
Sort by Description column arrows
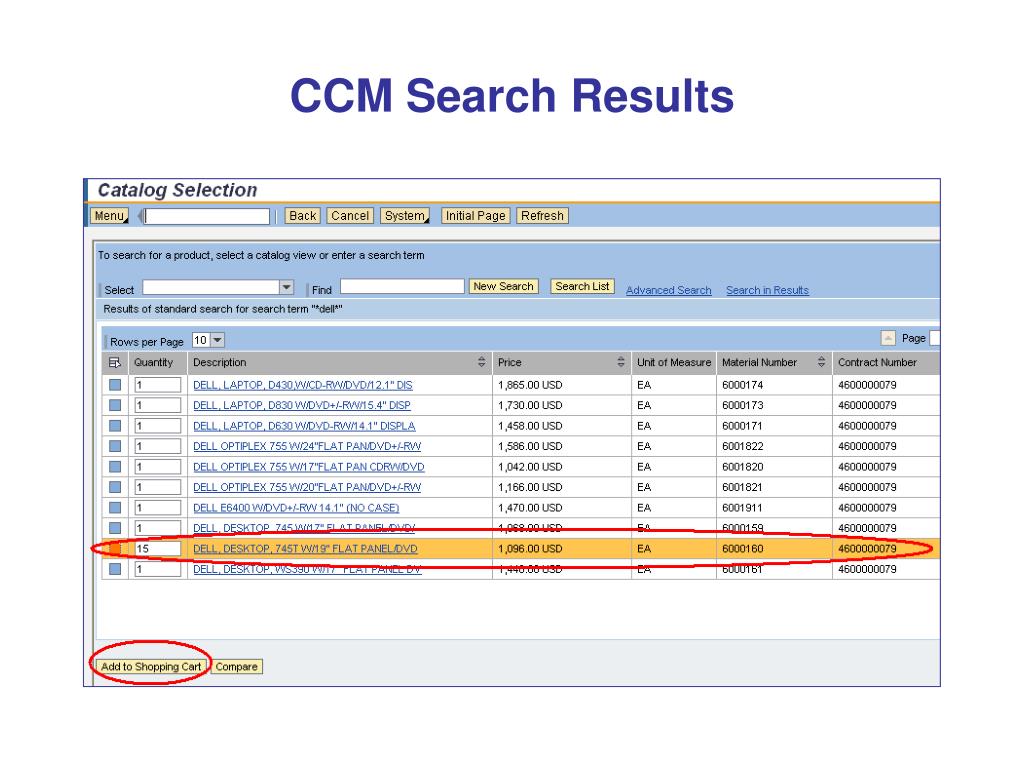[481, 362]
